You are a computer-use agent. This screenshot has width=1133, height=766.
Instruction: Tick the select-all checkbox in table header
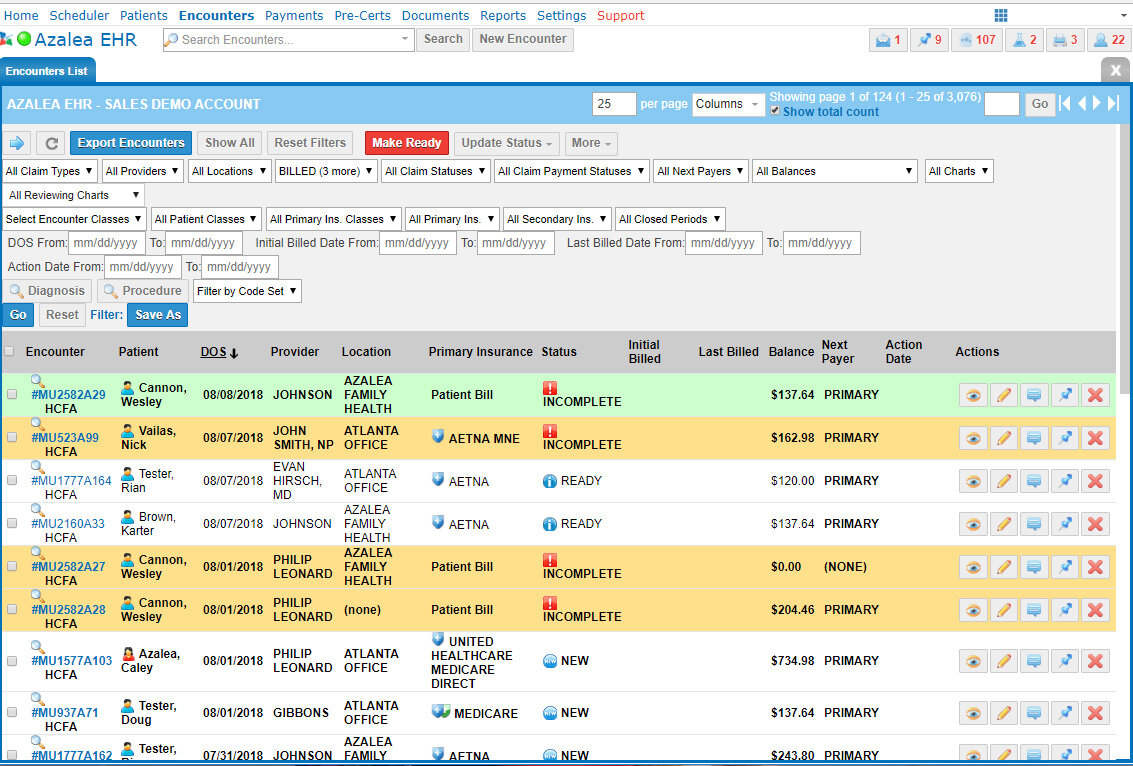point(10,352)
